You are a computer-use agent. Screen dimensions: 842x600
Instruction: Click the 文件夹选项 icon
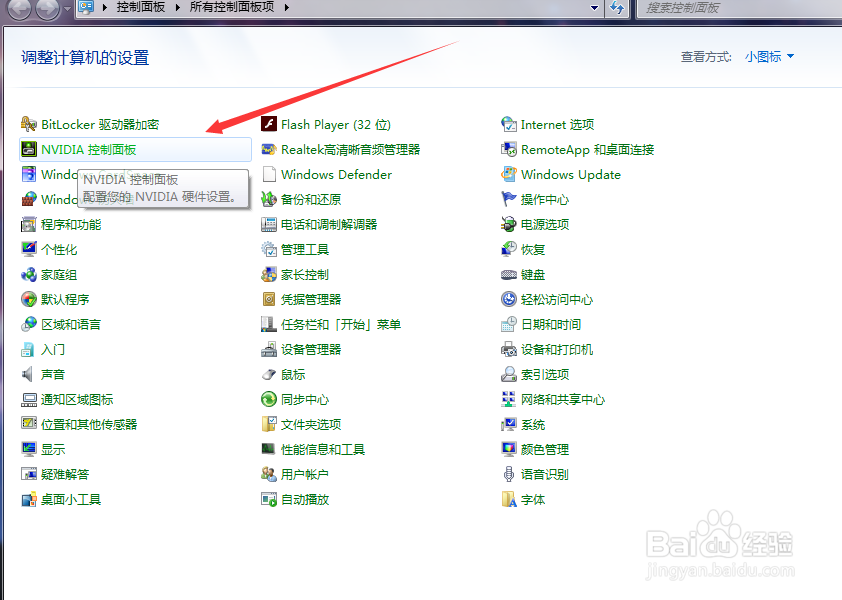point(268,424)
